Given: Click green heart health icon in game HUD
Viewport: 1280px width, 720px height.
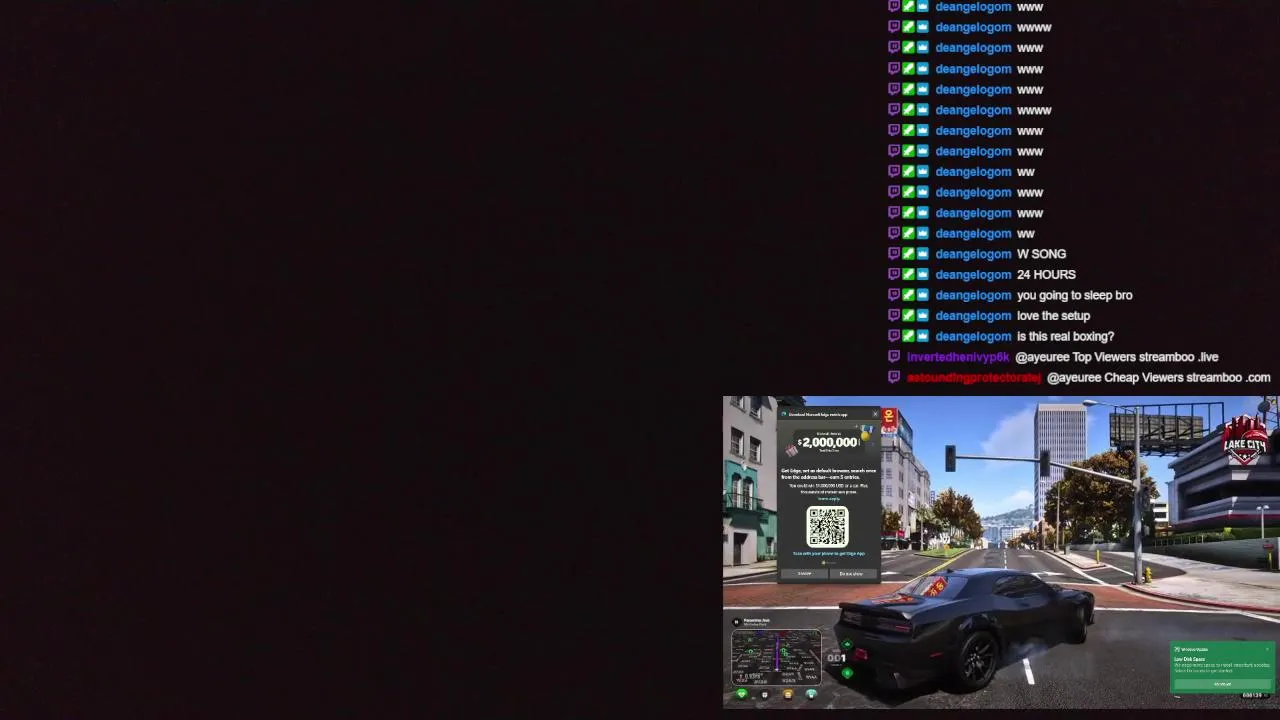Looking at the screenshot, I should click(x=741, y=694).
